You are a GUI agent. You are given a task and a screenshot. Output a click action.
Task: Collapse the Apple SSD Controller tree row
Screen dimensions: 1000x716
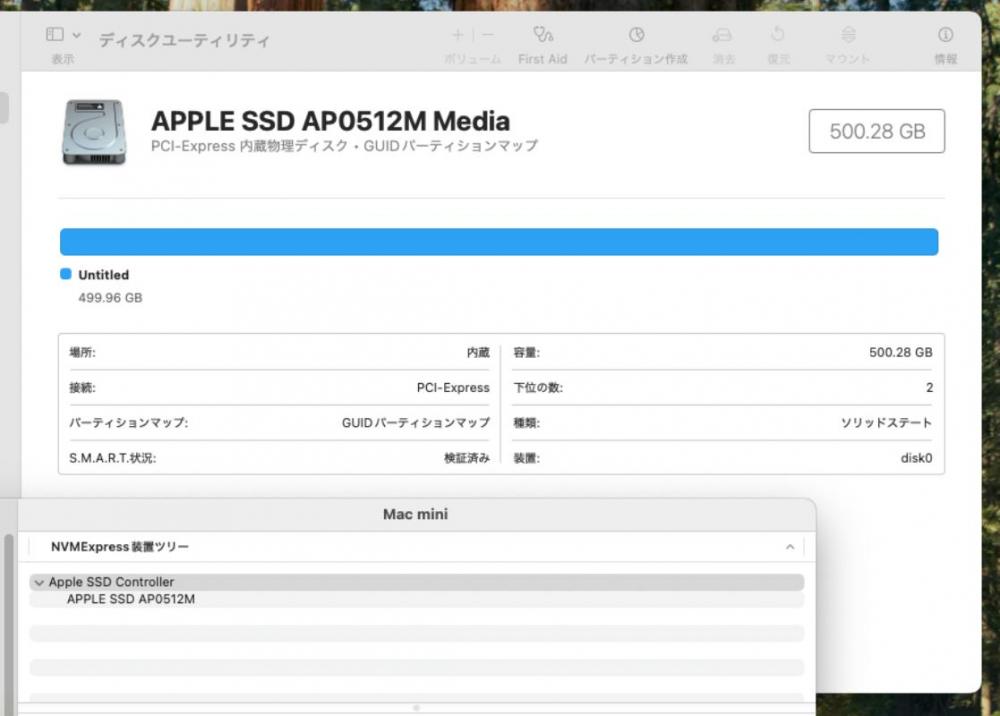click(x=39, y=582)
